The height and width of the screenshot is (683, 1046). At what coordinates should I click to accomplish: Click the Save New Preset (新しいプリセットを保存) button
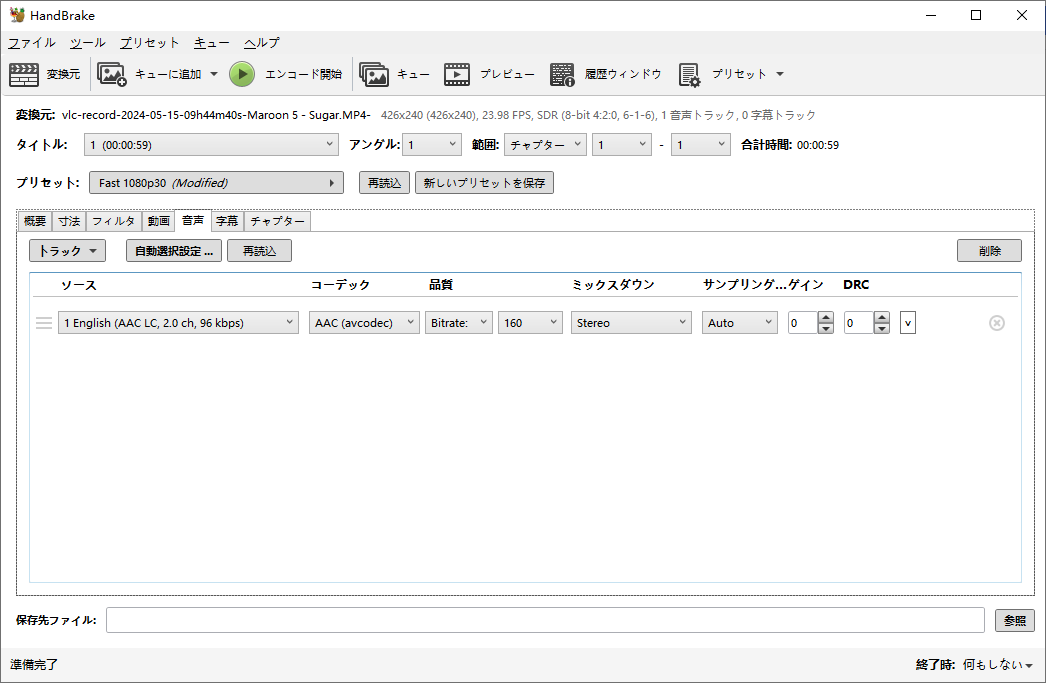484,183
